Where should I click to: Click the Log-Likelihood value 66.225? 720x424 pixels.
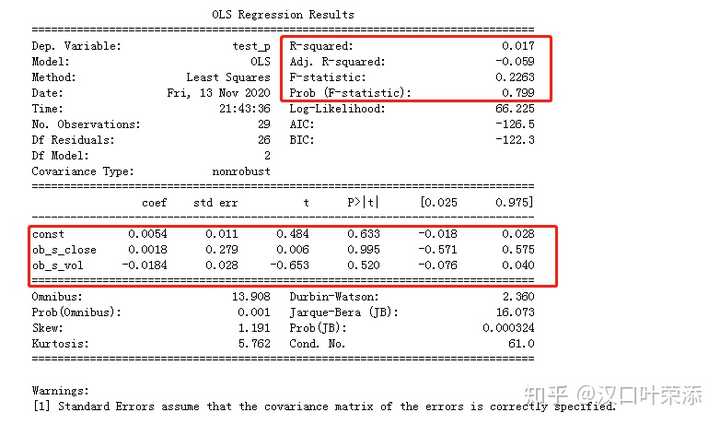coord(515,109)
